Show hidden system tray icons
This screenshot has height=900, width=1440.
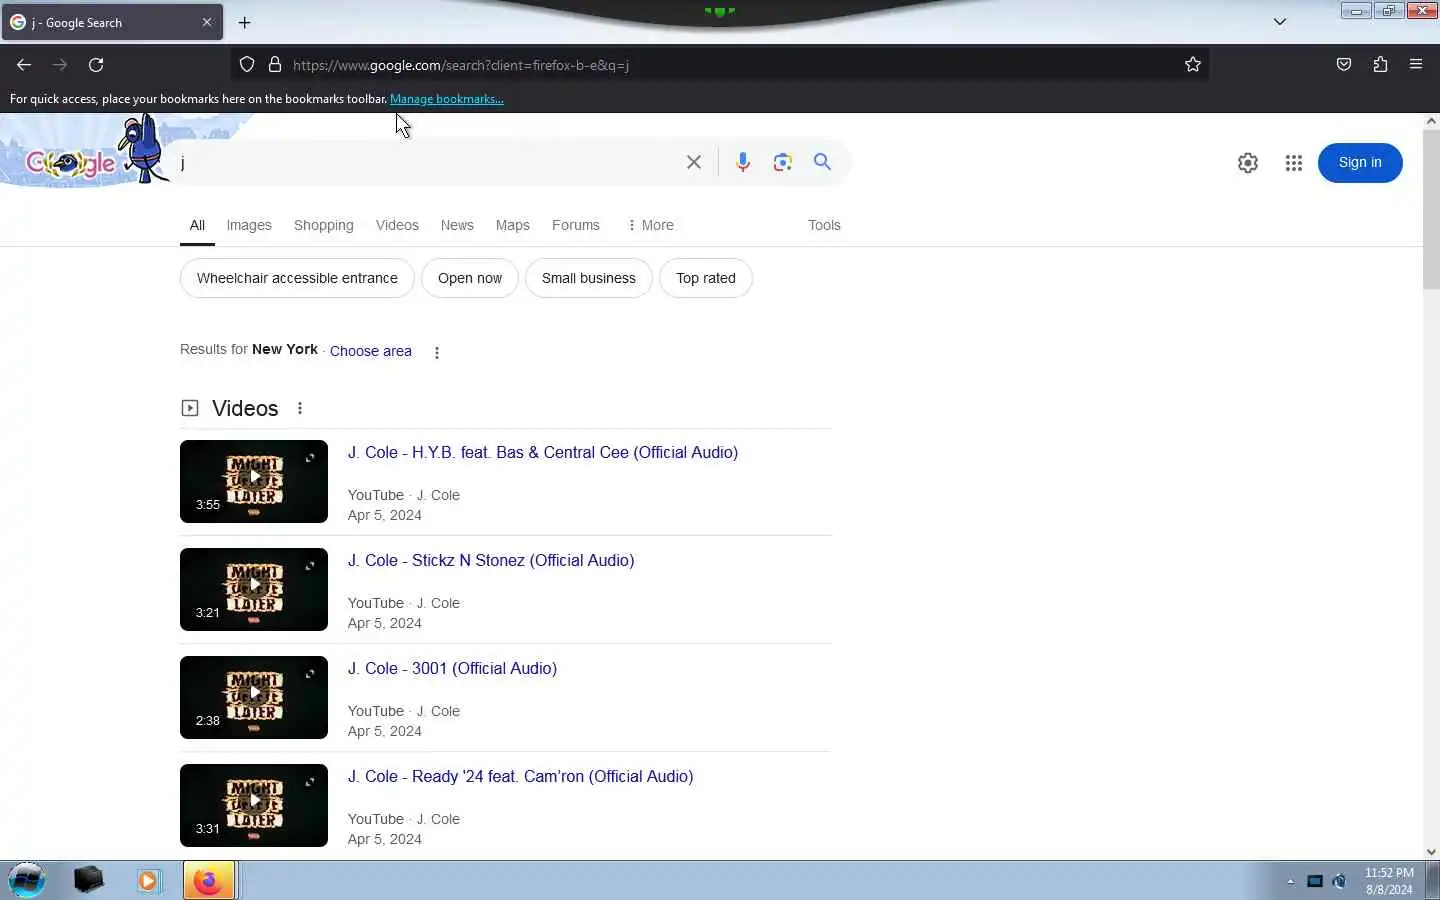click(1290, 881)
